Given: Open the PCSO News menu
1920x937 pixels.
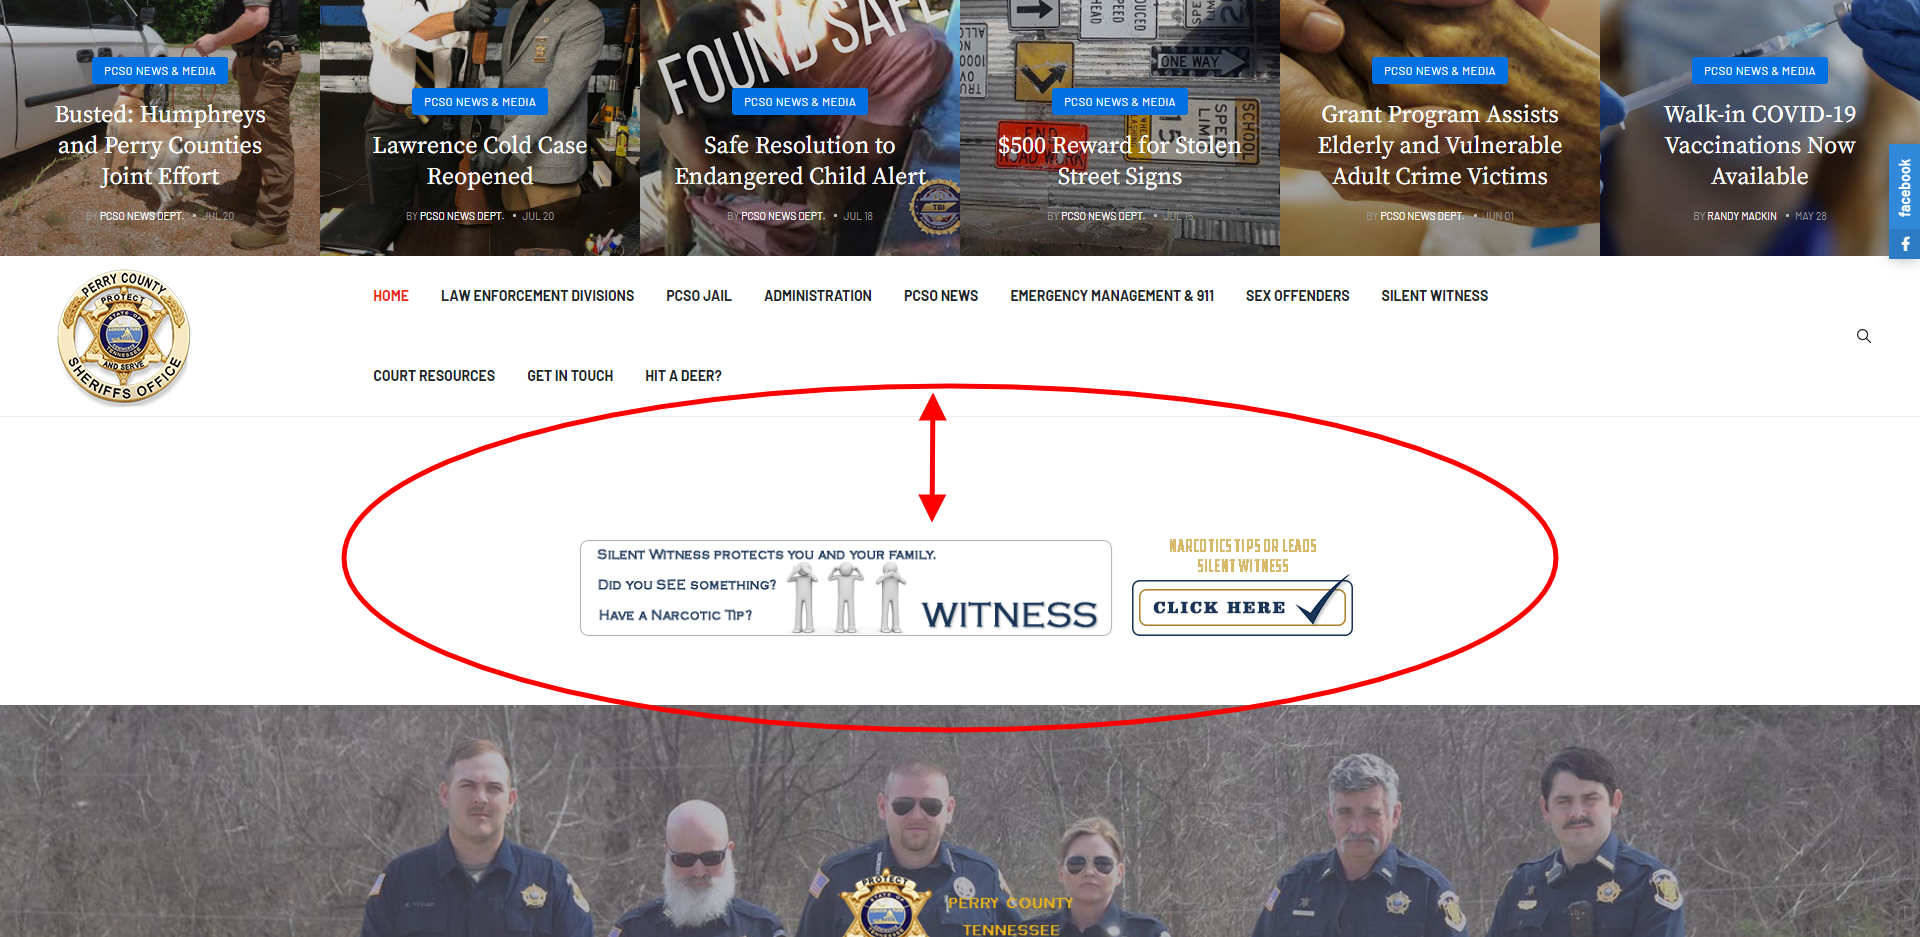Looking at the screenshot, I should click(x=941, y=296).
